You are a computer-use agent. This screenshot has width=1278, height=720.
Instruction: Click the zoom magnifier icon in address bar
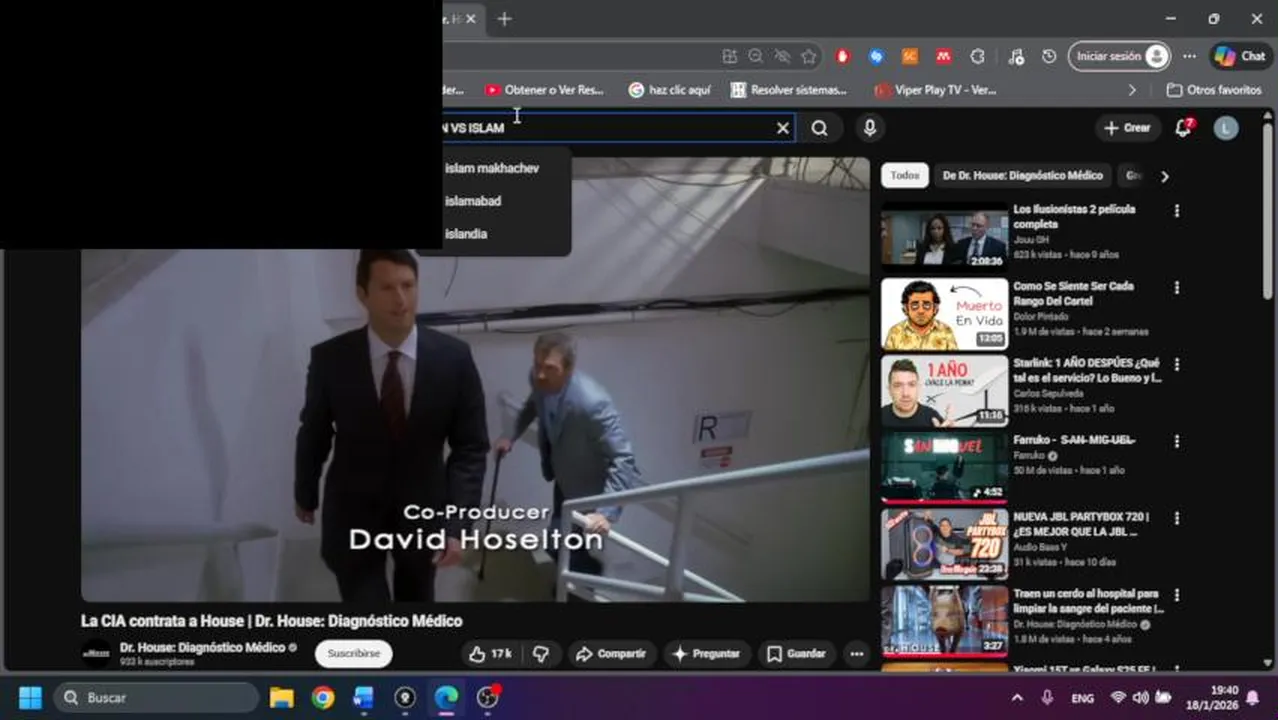pyautogui.click(x=756, y=57)
